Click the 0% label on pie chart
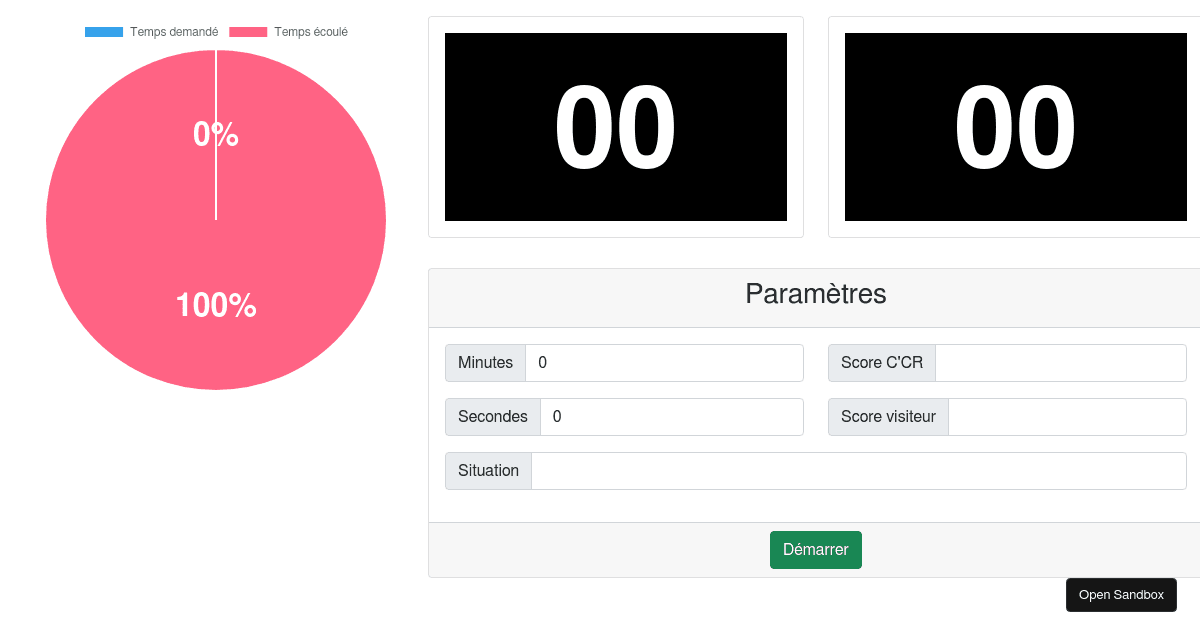 point(216,134)
